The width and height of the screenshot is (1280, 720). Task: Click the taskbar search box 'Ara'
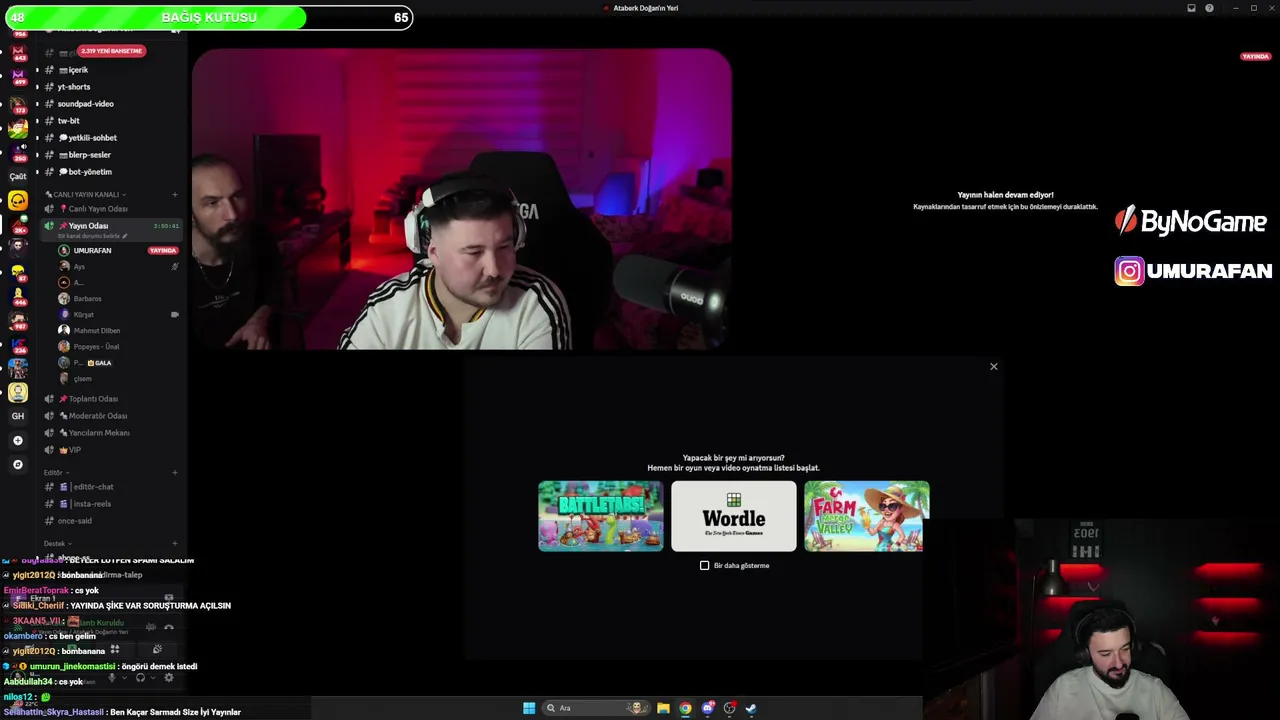pyautogui.click(x=596, y=708)
